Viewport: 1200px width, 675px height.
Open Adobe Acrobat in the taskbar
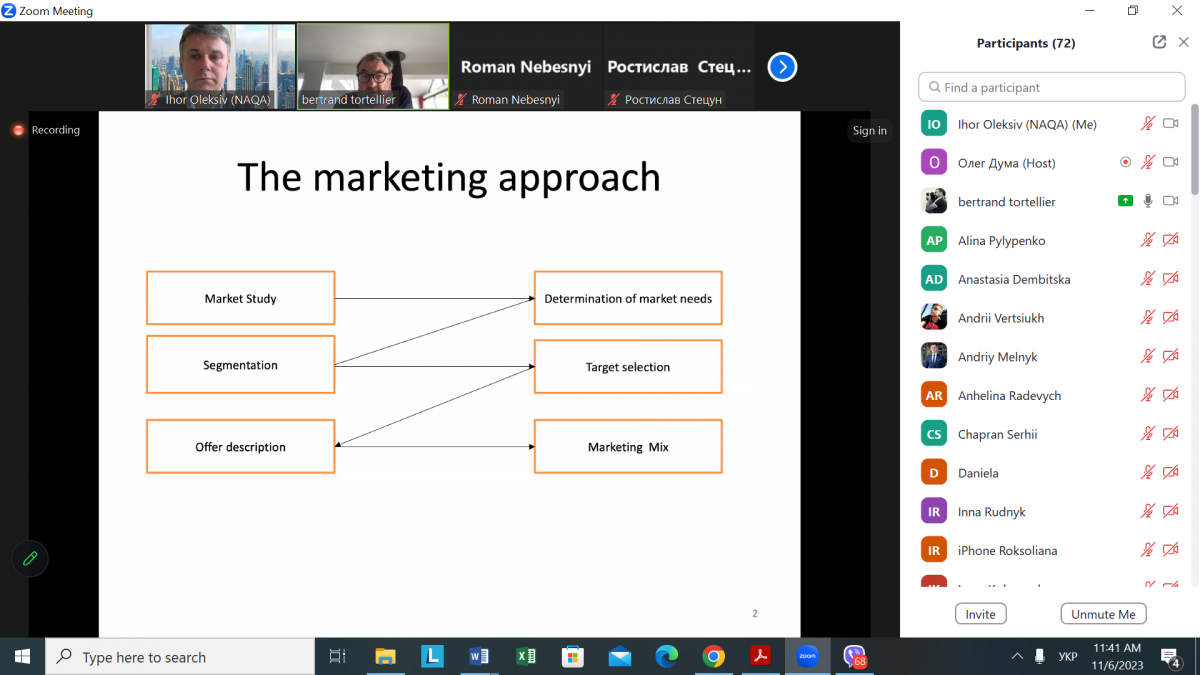(760, 656)
